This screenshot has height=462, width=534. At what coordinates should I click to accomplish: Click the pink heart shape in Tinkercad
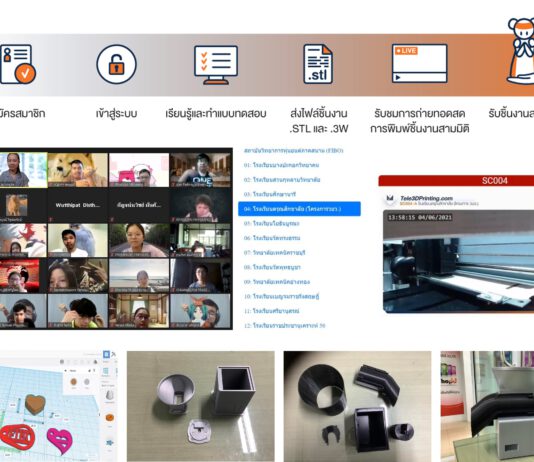pos(60,441)
